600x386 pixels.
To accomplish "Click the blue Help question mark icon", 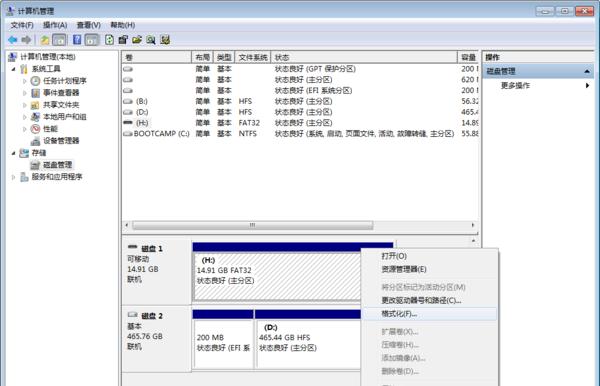I will tap(77, 39).
